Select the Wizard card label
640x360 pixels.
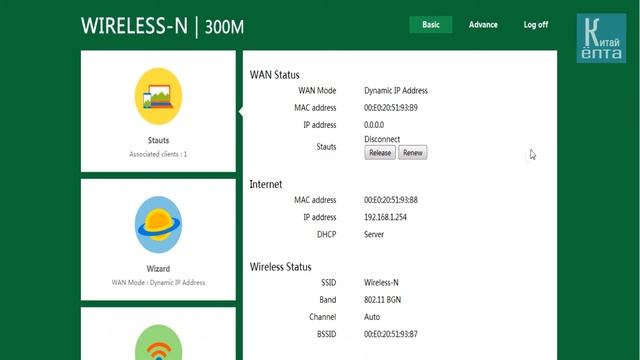click(158, 269)
